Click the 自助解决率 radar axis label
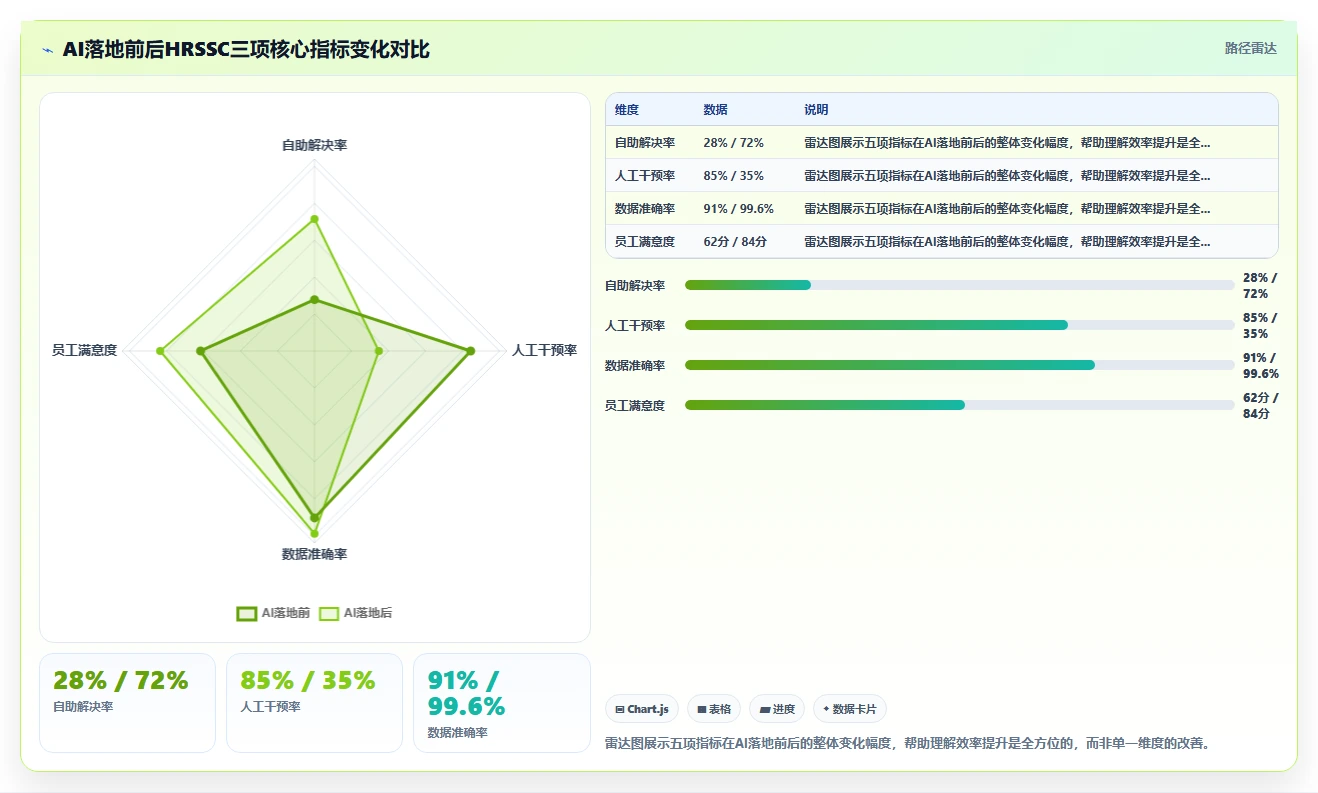Image resolution: width=1318 pixels, height=793 pixels. pyautogui.click(x=314, y=145)
